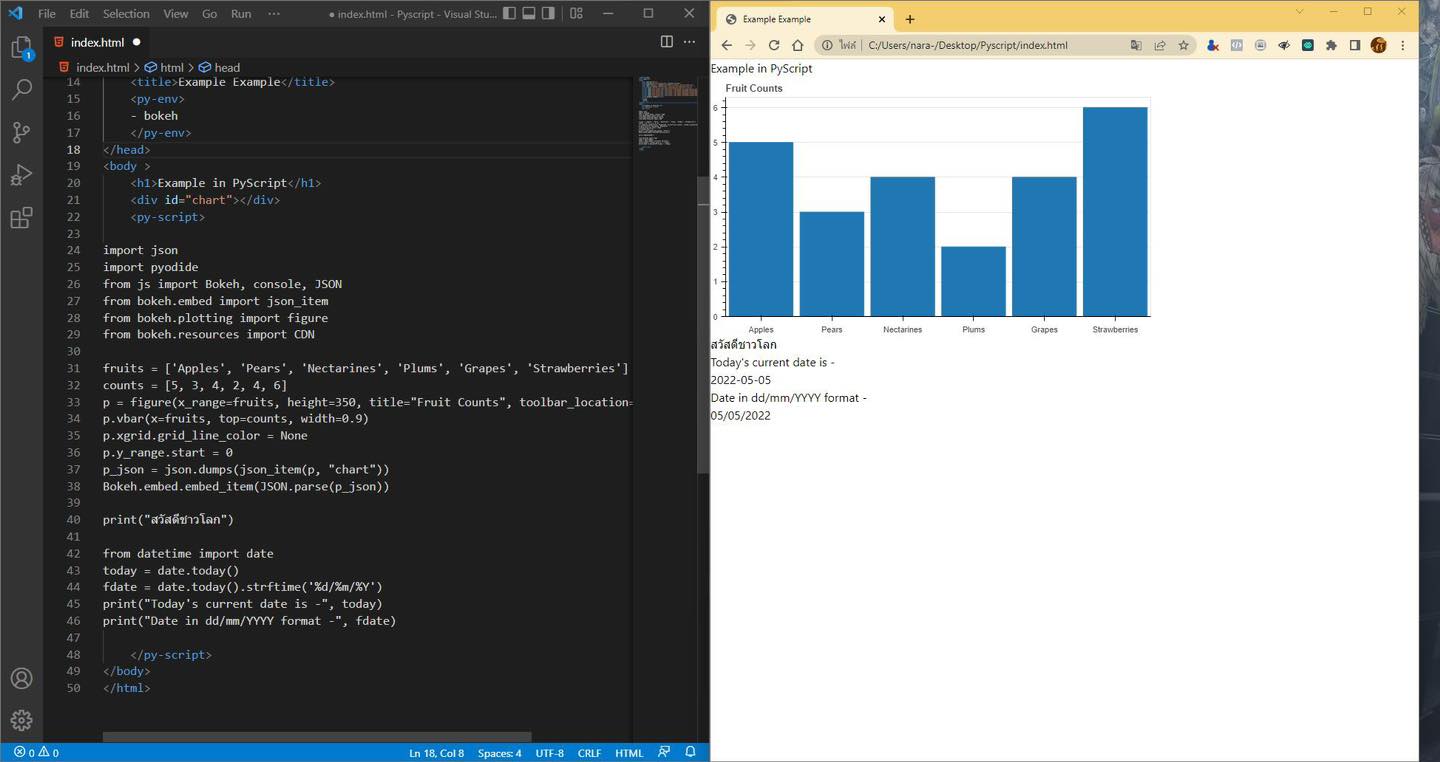Click the unsaved dot on index.html tab

136,42
